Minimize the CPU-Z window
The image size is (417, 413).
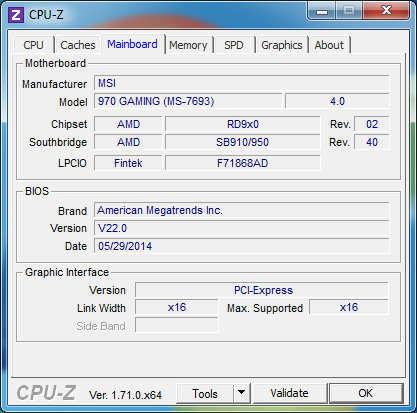322,12
